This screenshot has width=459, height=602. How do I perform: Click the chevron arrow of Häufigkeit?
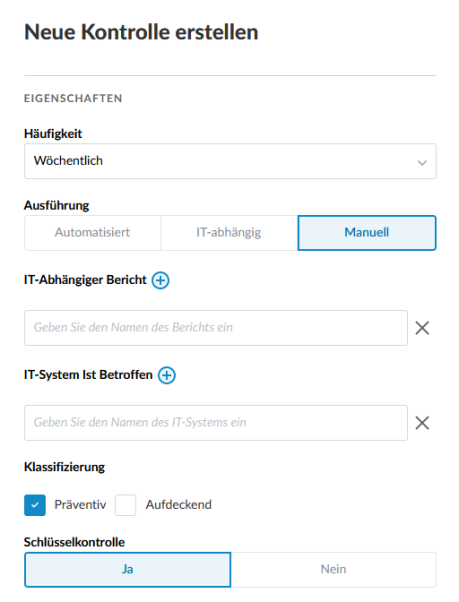pyautogui.click(x=422, y=162)
